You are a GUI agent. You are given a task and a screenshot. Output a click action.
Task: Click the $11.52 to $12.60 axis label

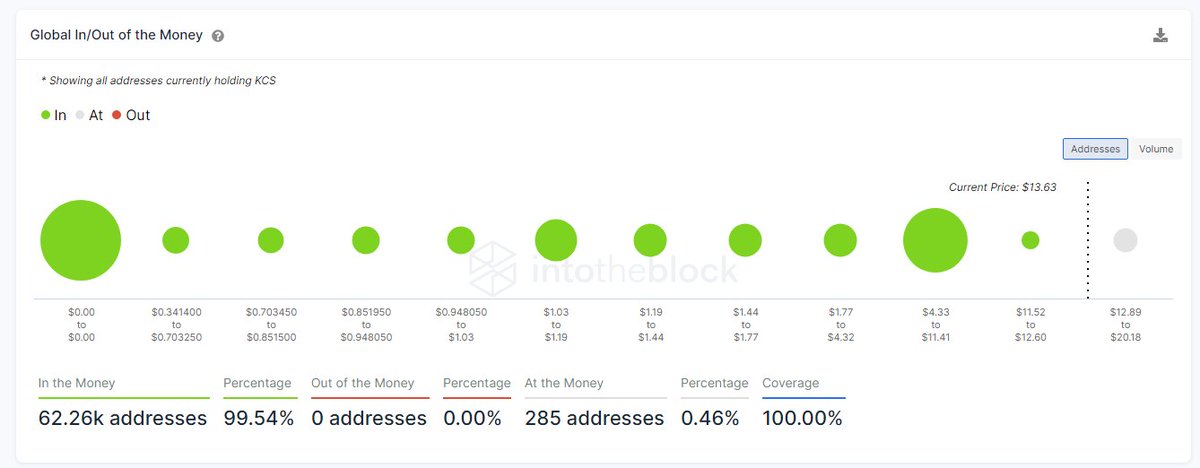1030,325
